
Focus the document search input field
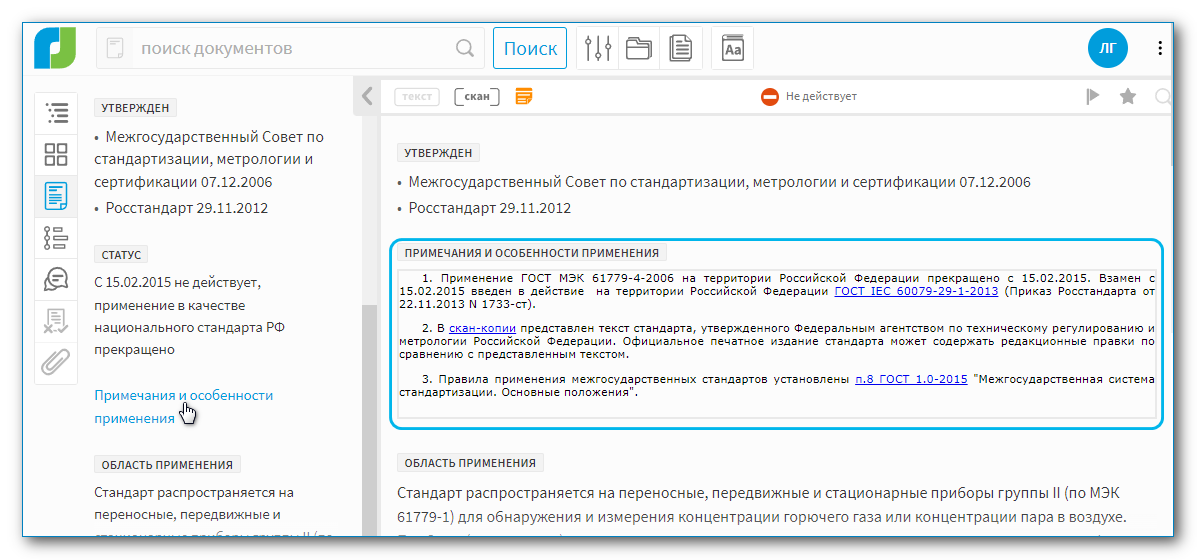tap(290, 49)
